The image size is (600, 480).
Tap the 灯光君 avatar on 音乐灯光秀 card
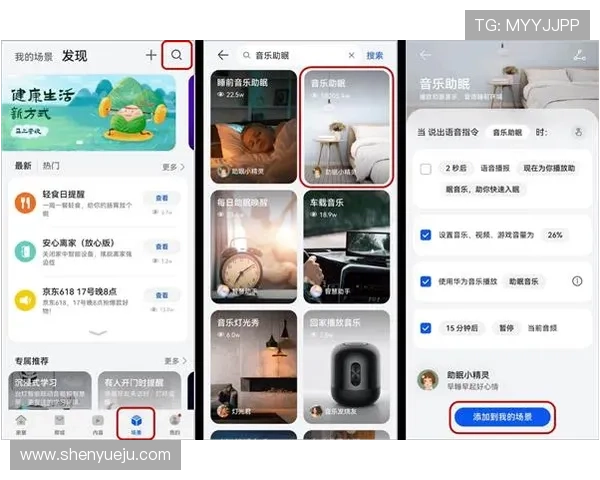223,411
